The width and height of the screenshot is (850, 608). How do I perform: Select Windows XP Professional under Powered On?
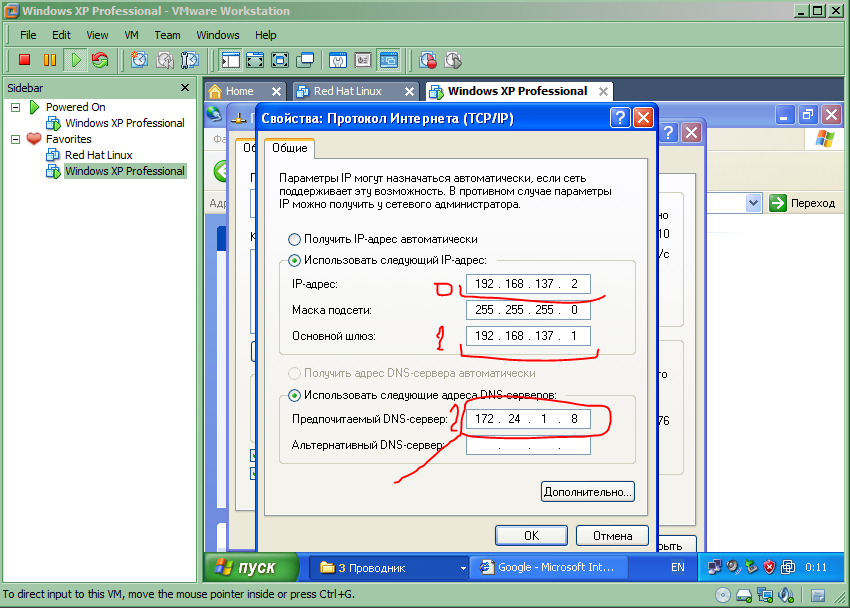[x=125, y=123]
